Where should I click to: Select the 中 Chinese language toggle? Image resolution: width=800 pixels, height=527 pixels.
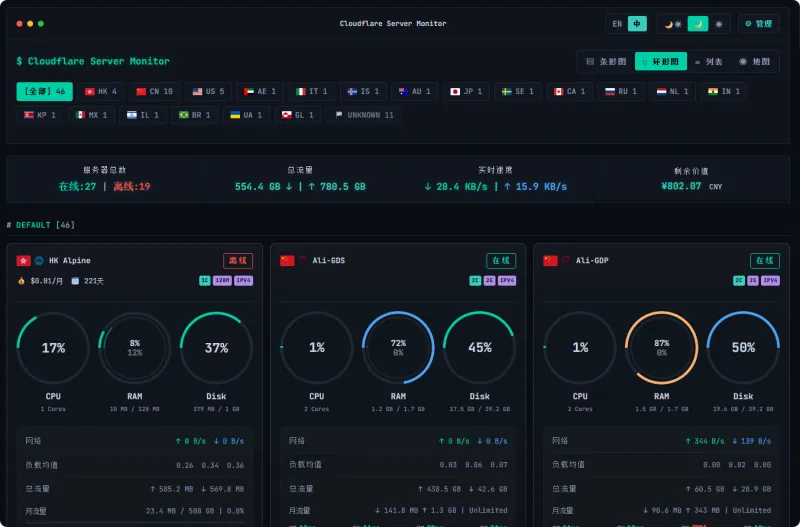(637, 24)
